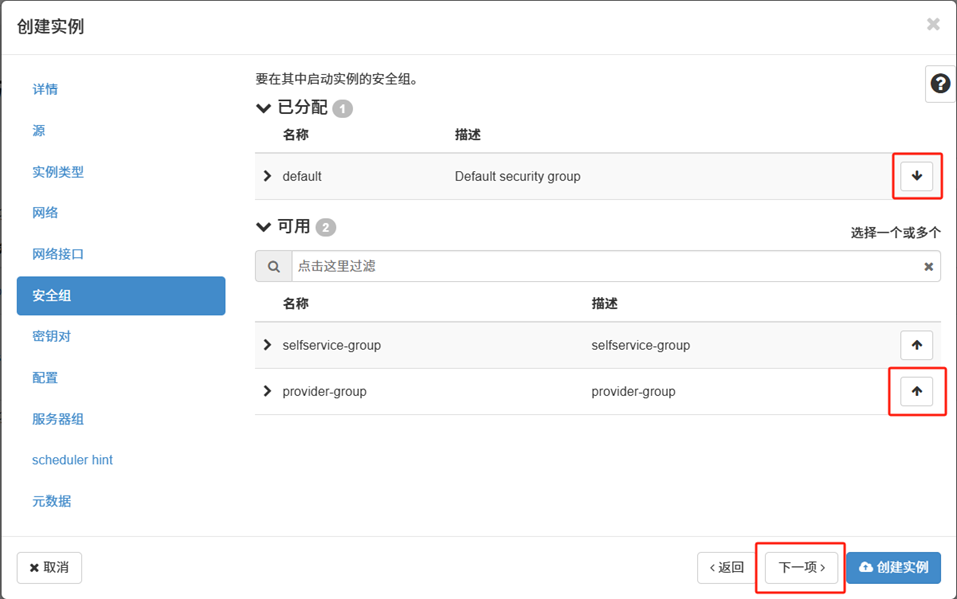Click the magnifier search icon
957x599 pixels.
click(273, 266)
